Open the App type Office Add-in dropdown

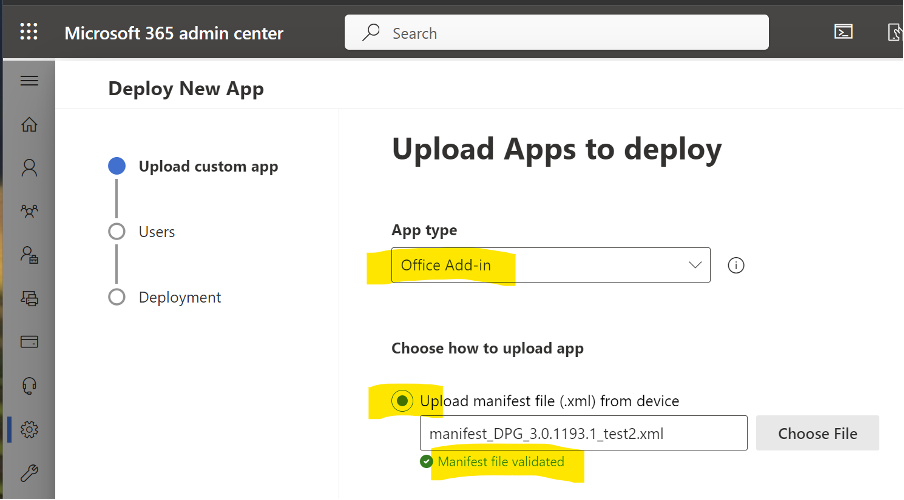551,265
